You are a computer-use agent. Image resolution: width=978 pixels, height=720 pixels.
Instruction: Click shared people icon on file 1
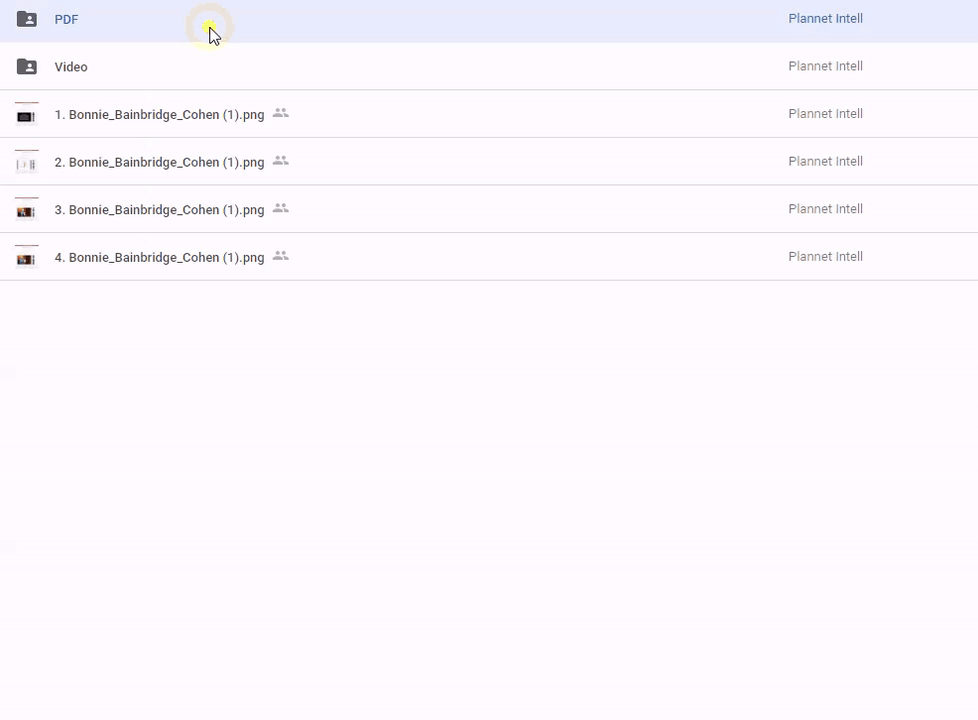(281, 114)
